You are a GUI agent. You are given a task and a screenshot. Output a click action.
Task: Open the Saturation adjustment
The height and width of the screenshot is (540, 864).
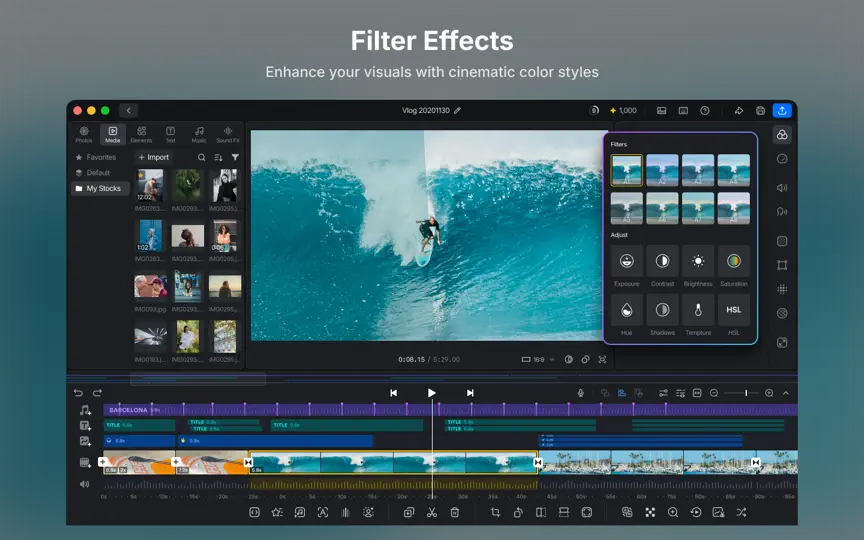tap(733, 261)
